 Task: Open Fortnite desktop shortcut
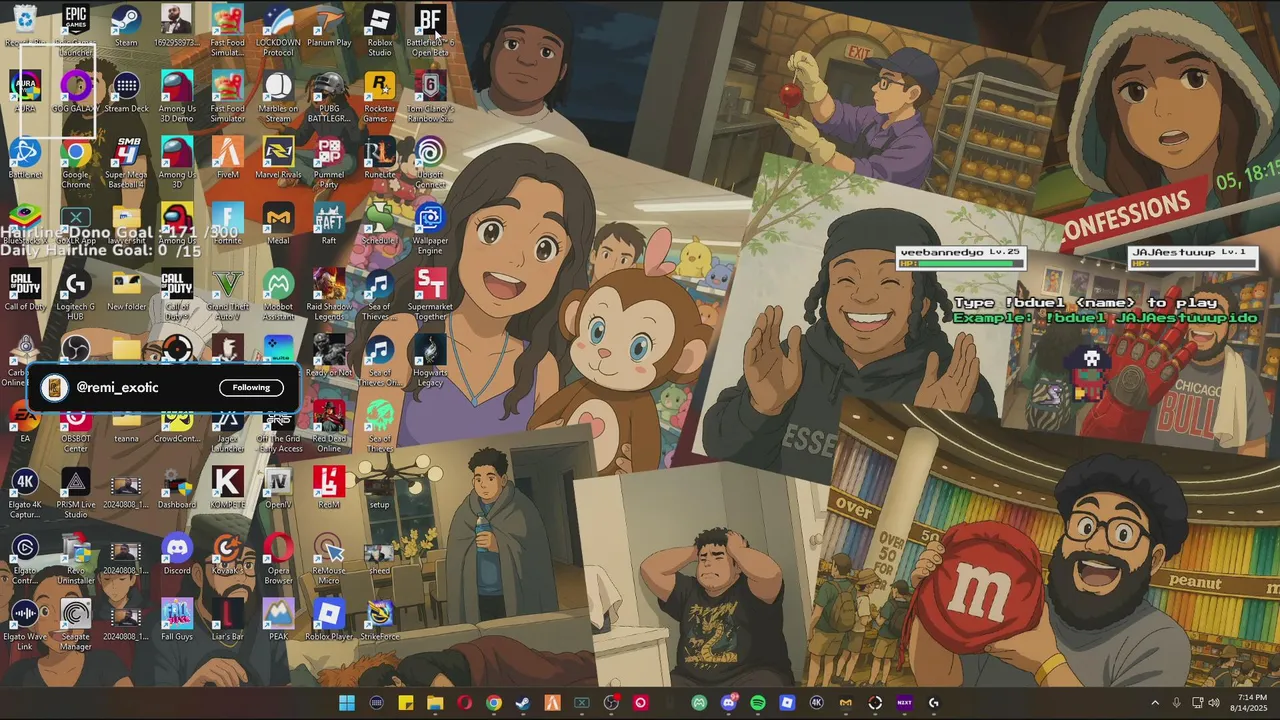point(228,224)
